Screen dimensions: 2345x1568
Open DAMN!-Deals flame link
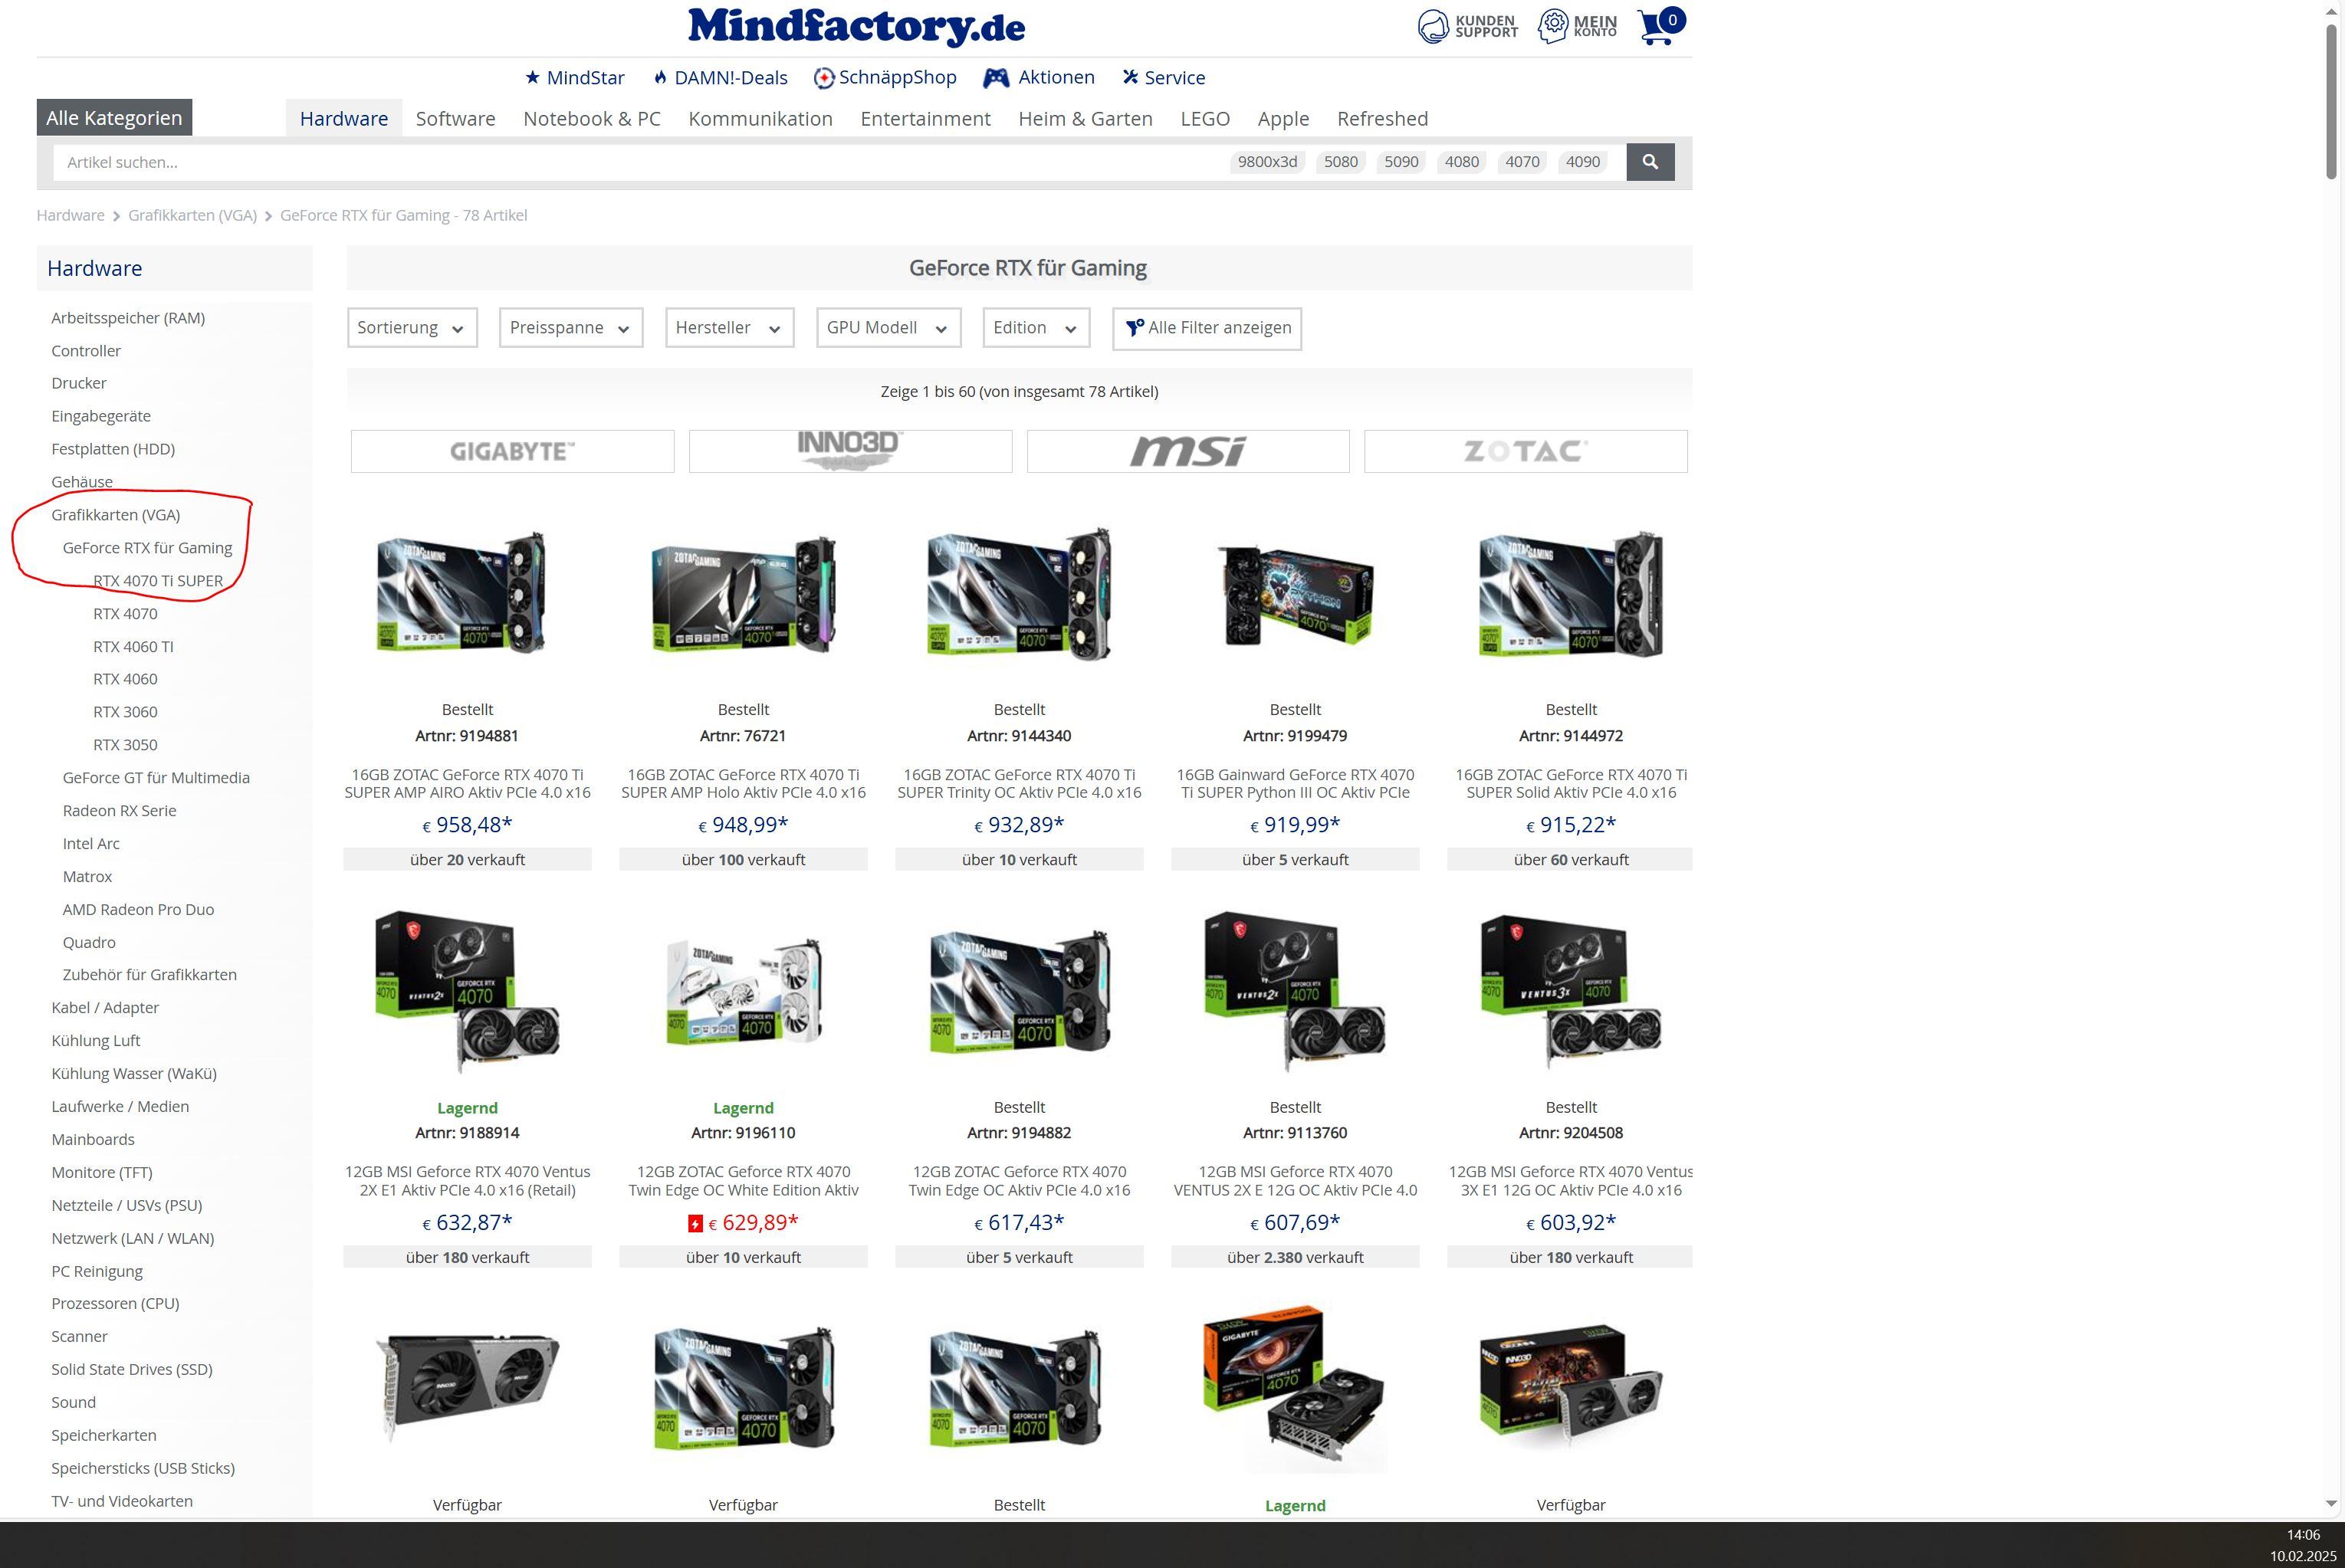point(720,78)
